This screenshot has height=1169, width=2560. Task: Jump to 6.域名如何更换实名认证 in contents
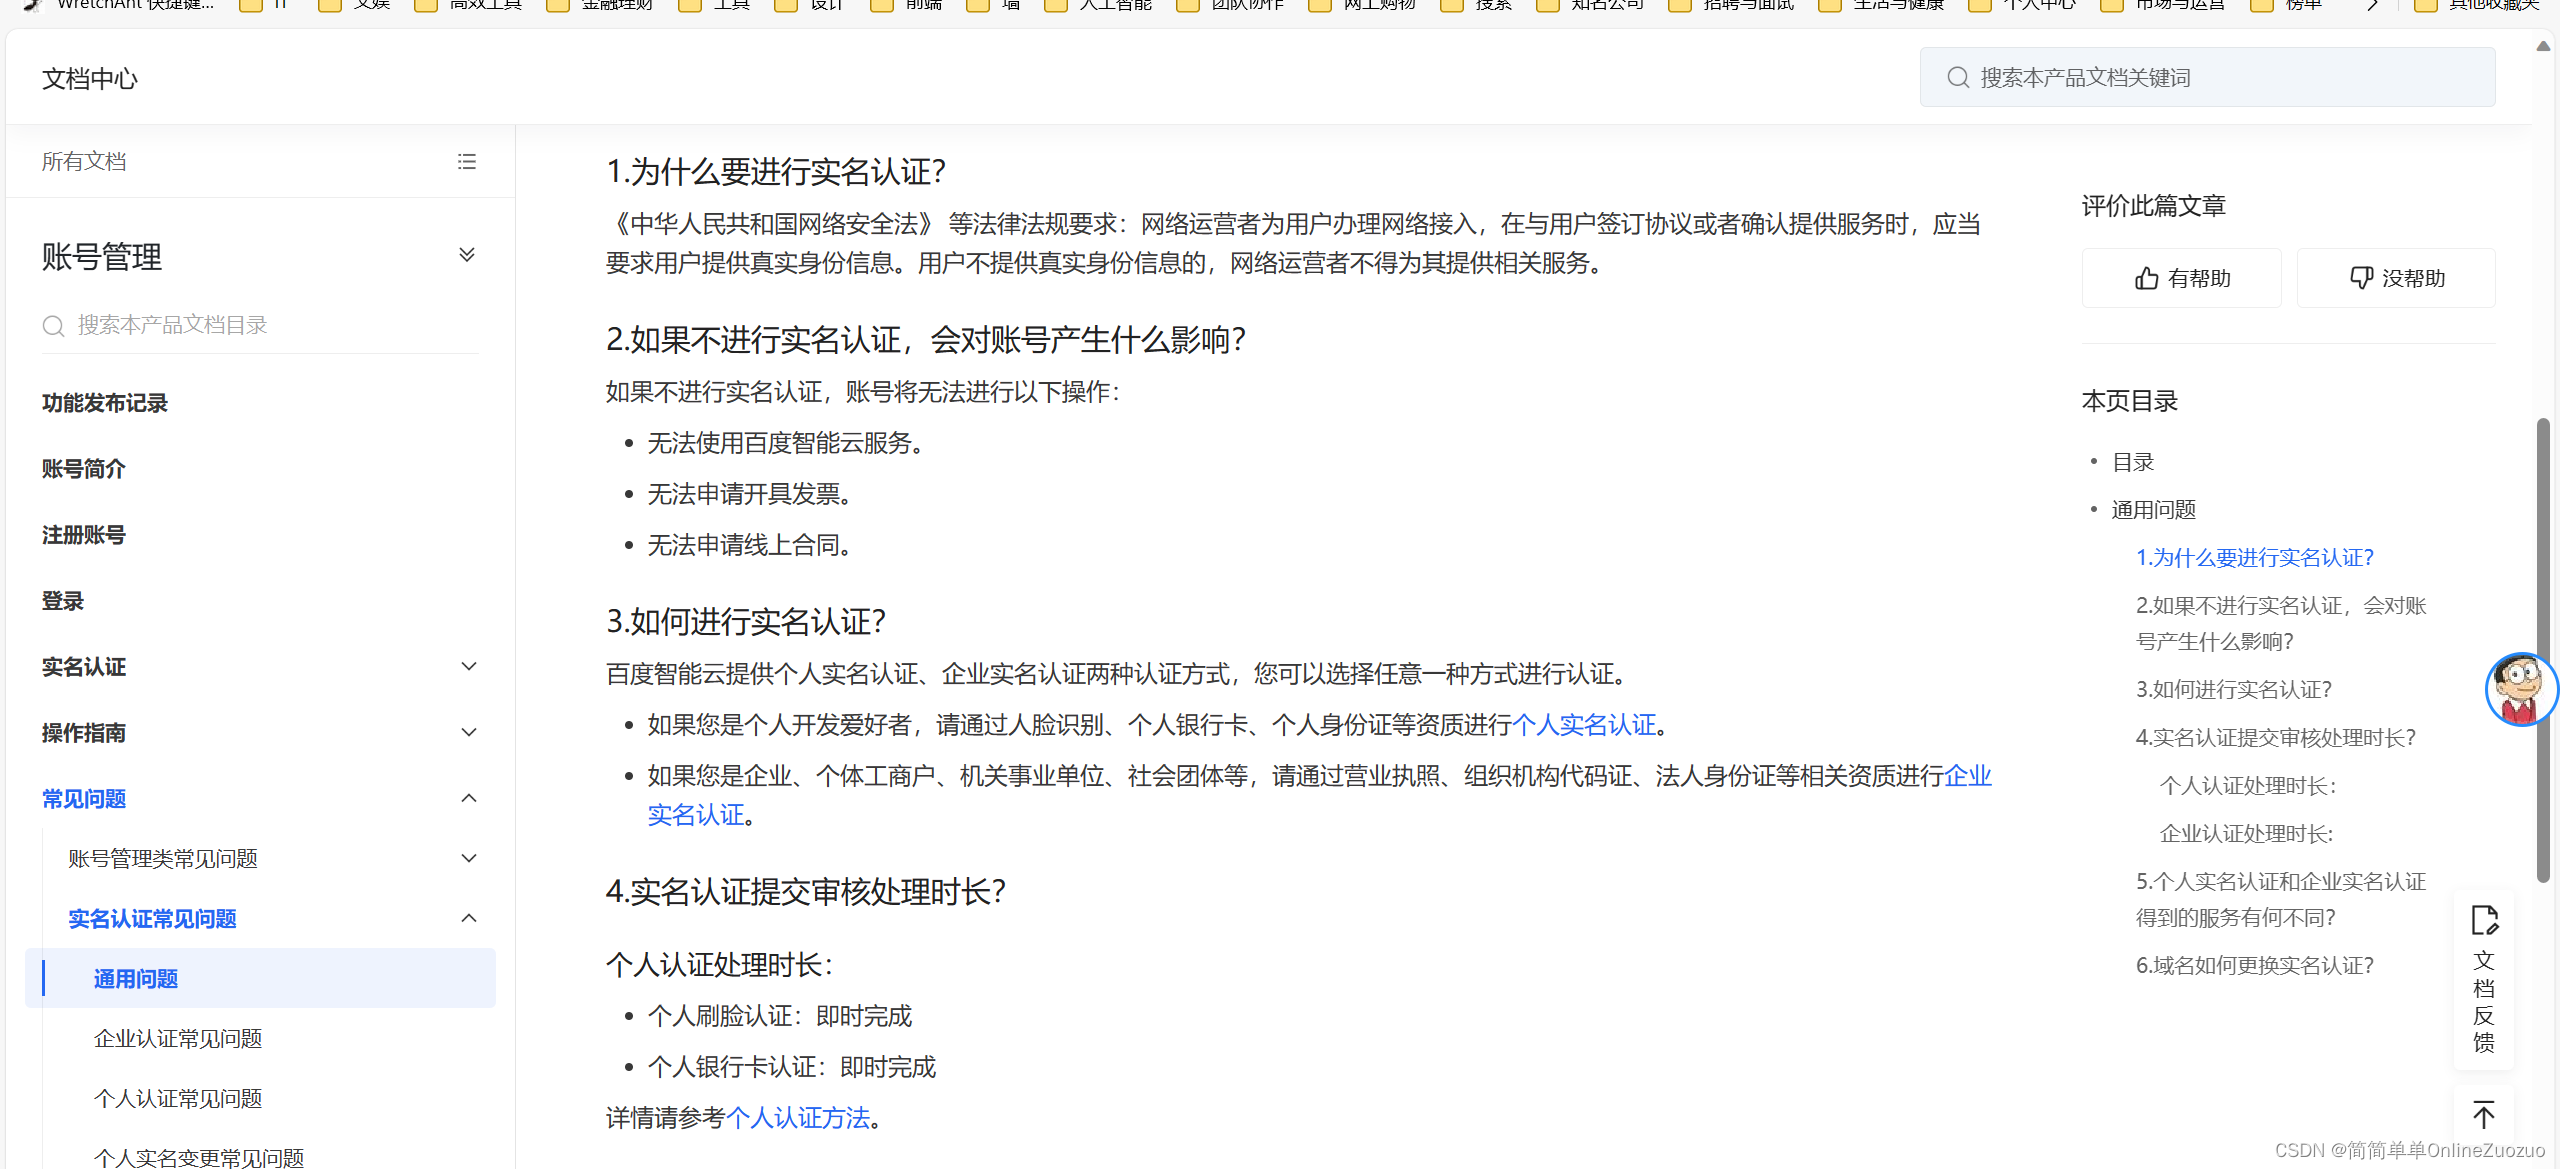(x=2255, y=966)
